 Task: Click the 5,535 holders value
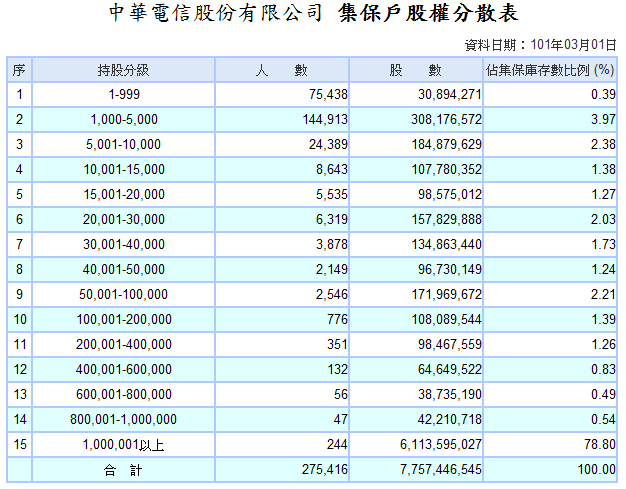coord(331,194)
